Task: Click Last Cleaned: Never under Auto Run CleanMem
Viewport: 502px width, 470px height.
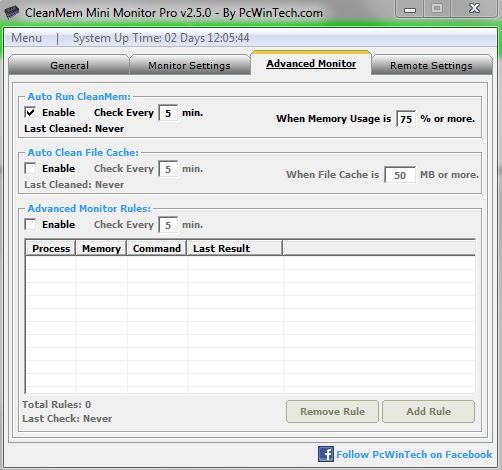Action: (x=74, y=128)
